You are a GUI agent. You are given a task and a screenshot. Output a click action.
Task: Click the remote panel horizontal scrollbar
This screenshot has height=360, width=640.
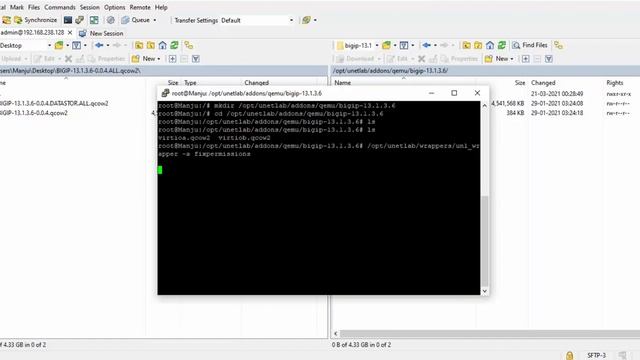click(x=490, y=333)
